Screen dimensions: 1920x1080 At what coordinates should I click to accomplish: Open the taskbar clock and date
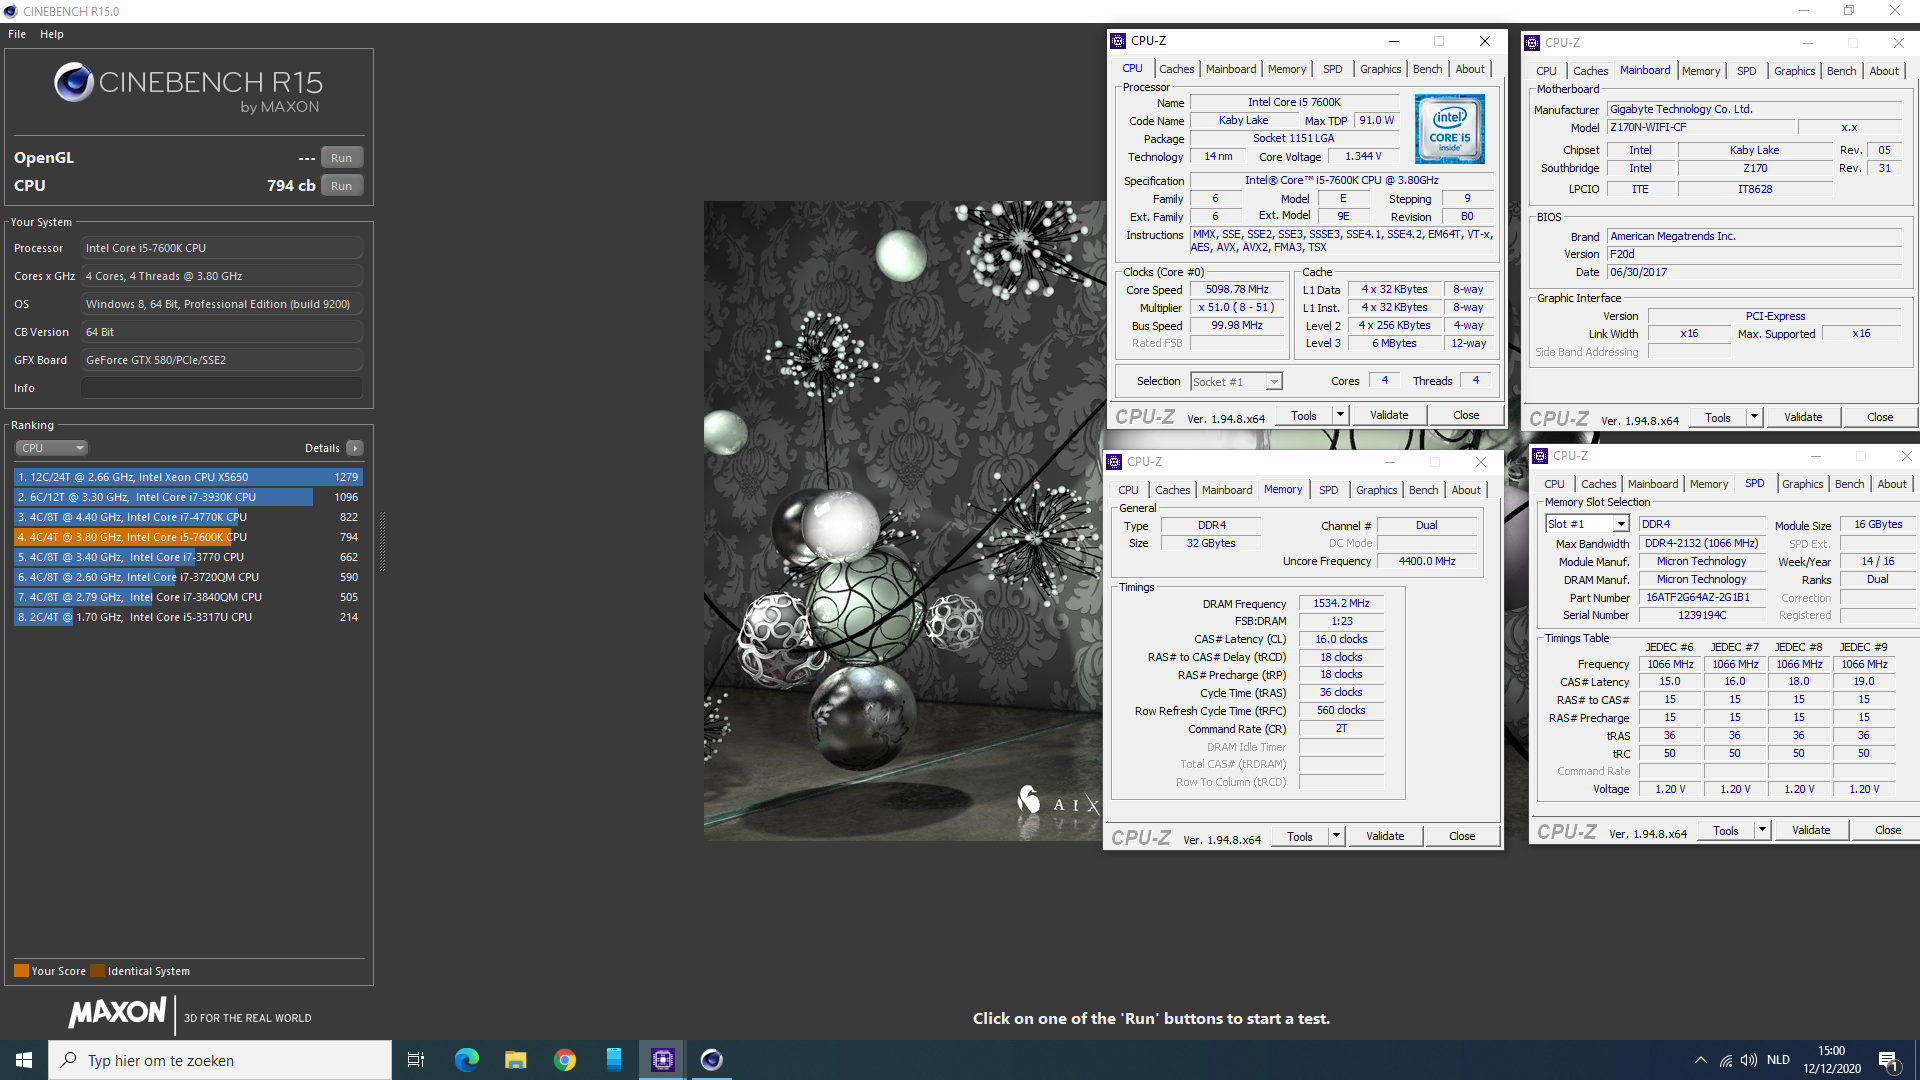[x=1832, y=1060]
